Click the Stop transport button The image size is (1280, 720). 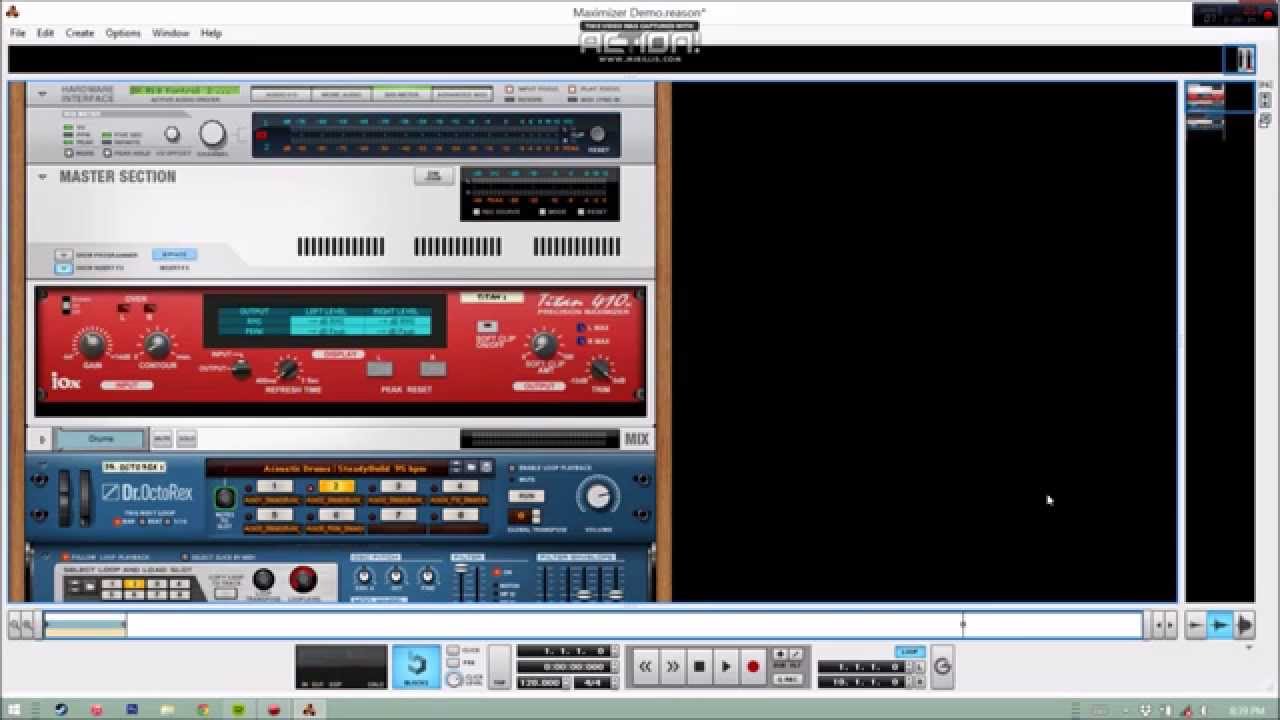point(700,667)
